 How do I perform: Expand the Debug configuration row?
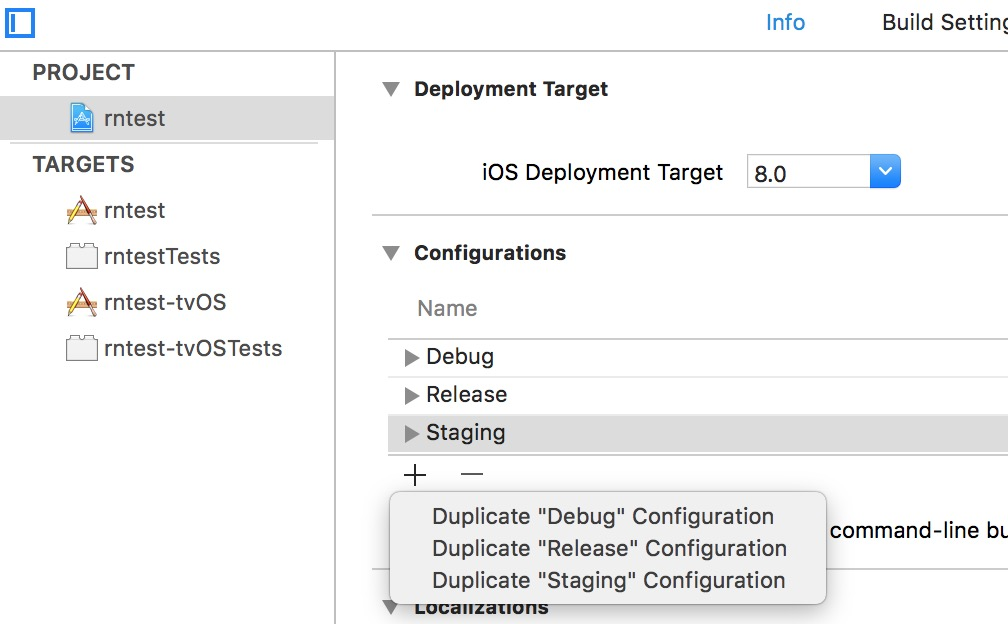[411, 358]
